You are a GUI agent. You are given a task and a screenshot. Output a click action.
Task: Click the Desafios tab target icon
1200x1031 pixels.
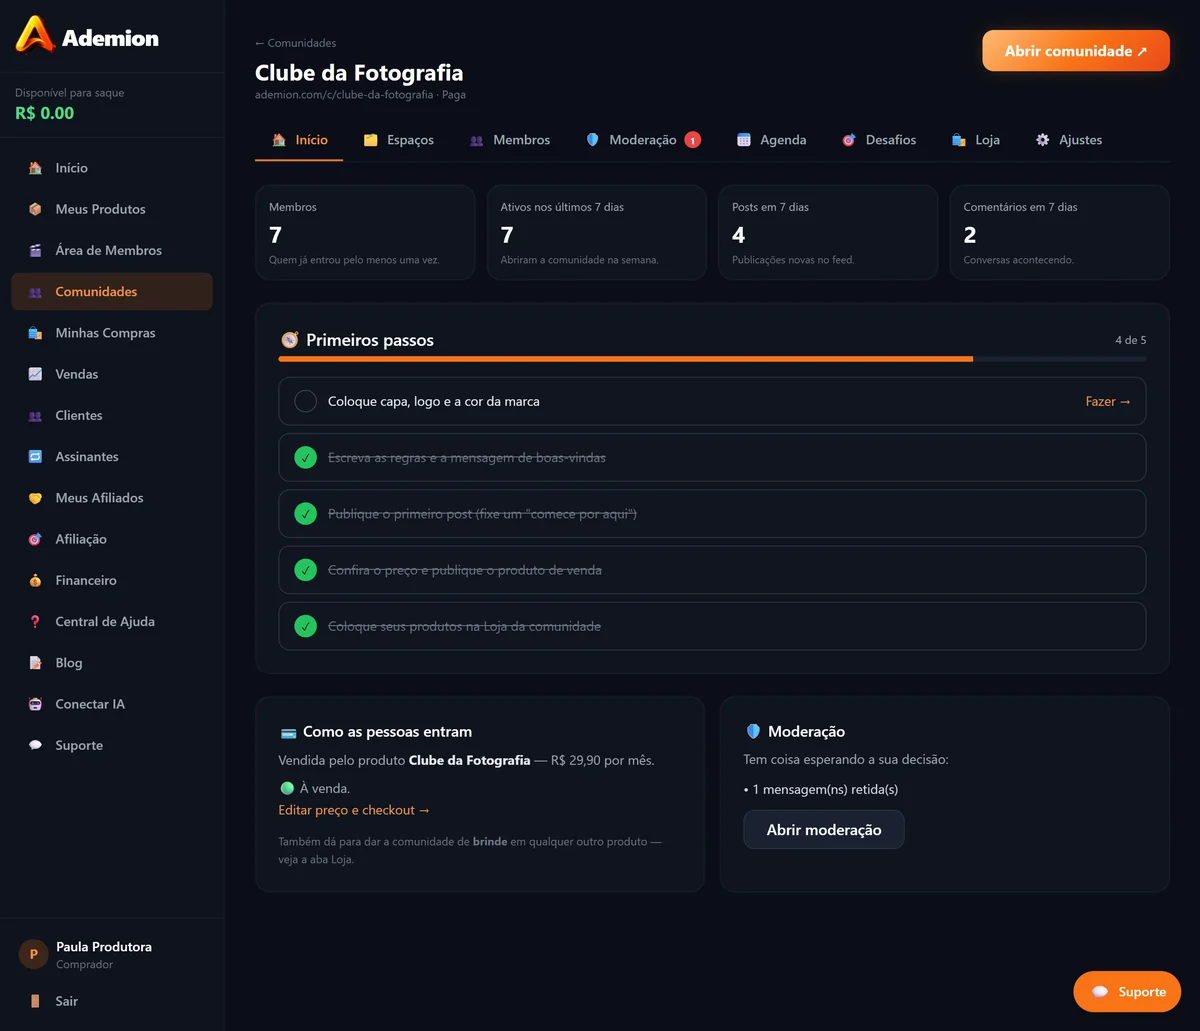(848, 140)
